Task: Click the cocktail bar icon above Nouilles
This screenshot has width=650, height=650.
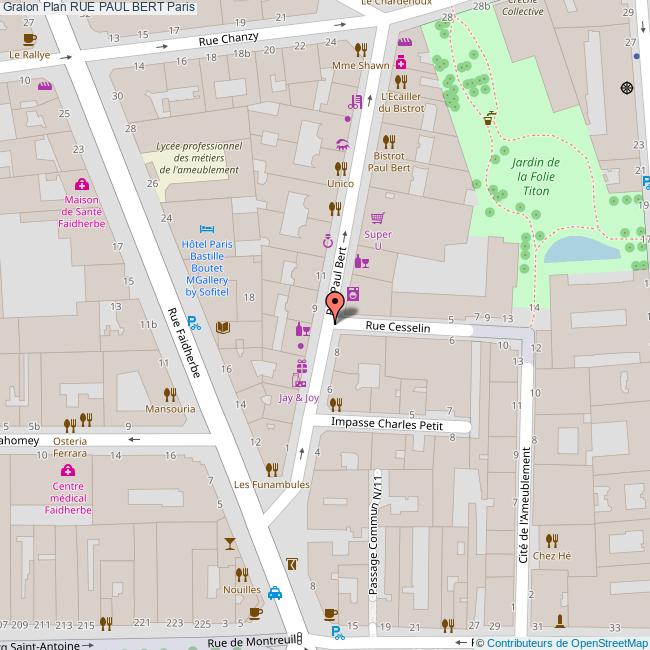Action: tap(230, 543)
